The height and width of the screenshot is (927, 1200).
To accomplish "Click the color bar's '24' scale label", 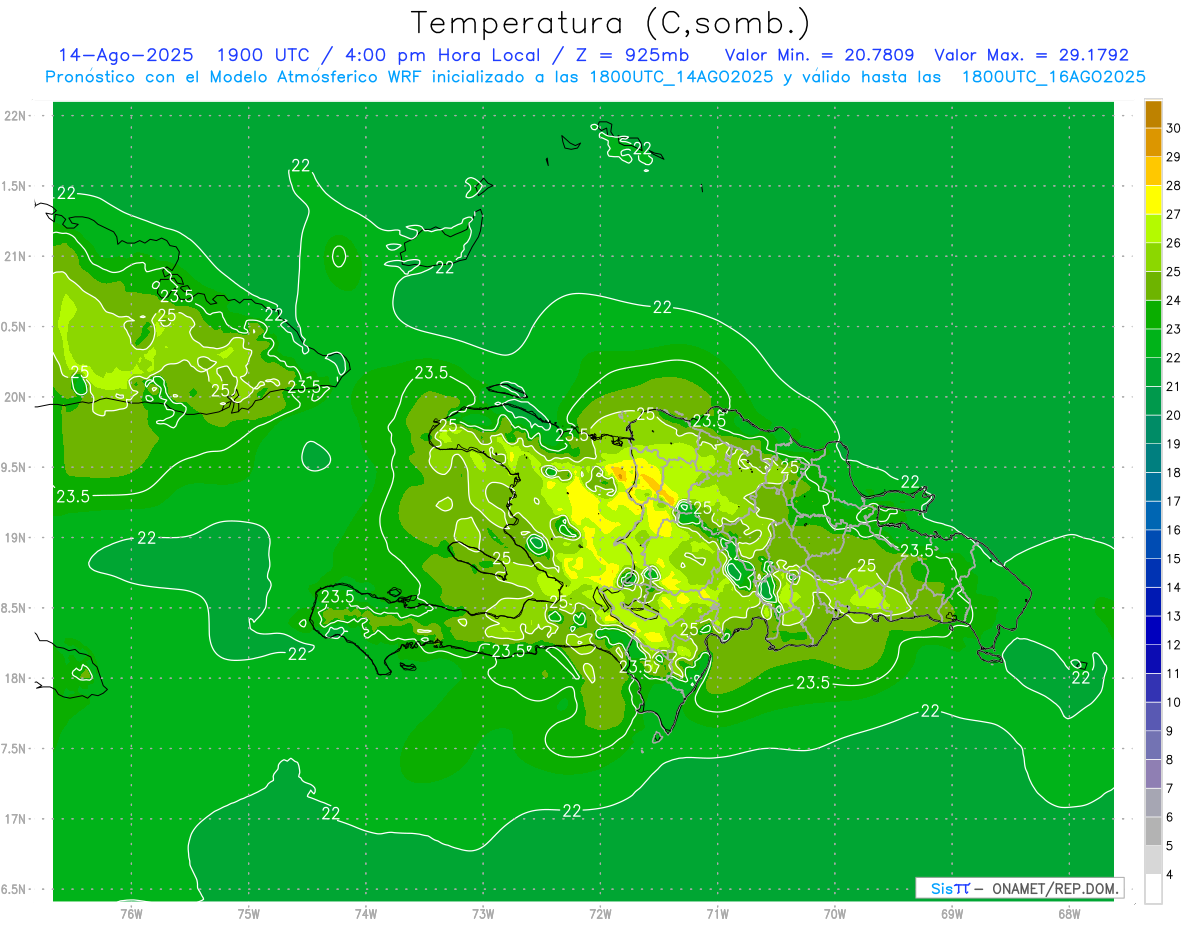I will click(1173, 300).
